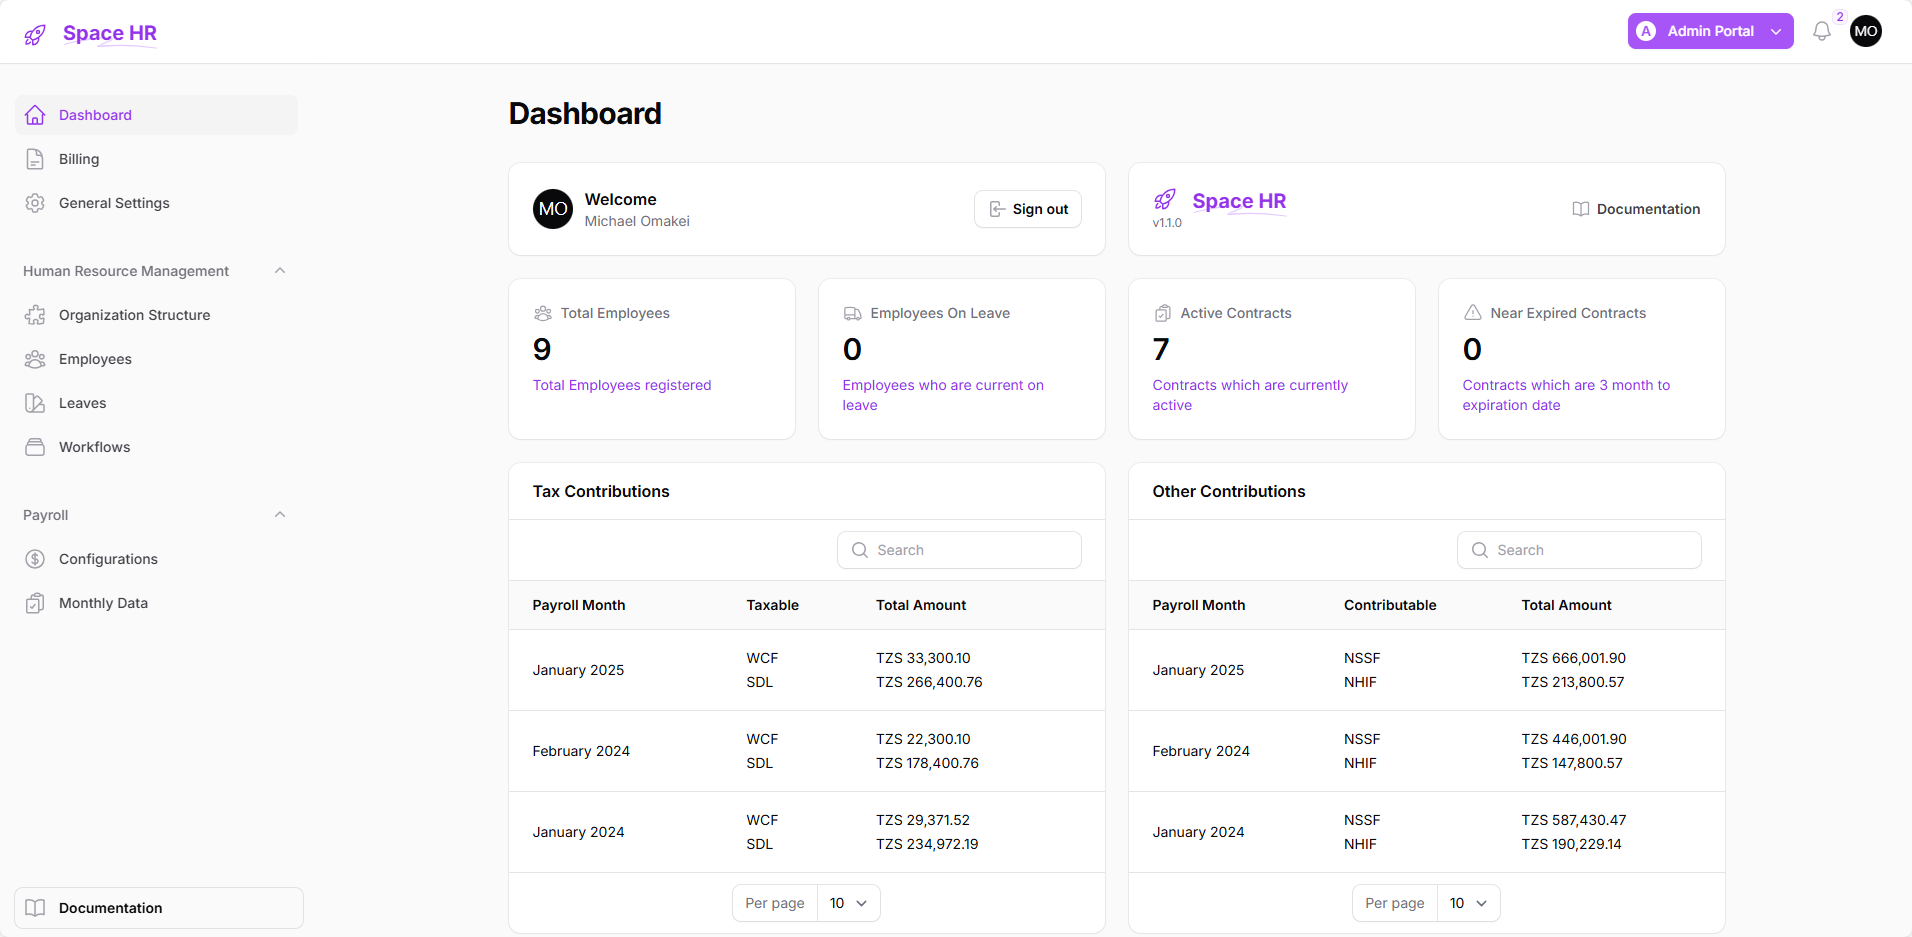Click January 2025 row in Tax Contributions

tap(807, 670)
